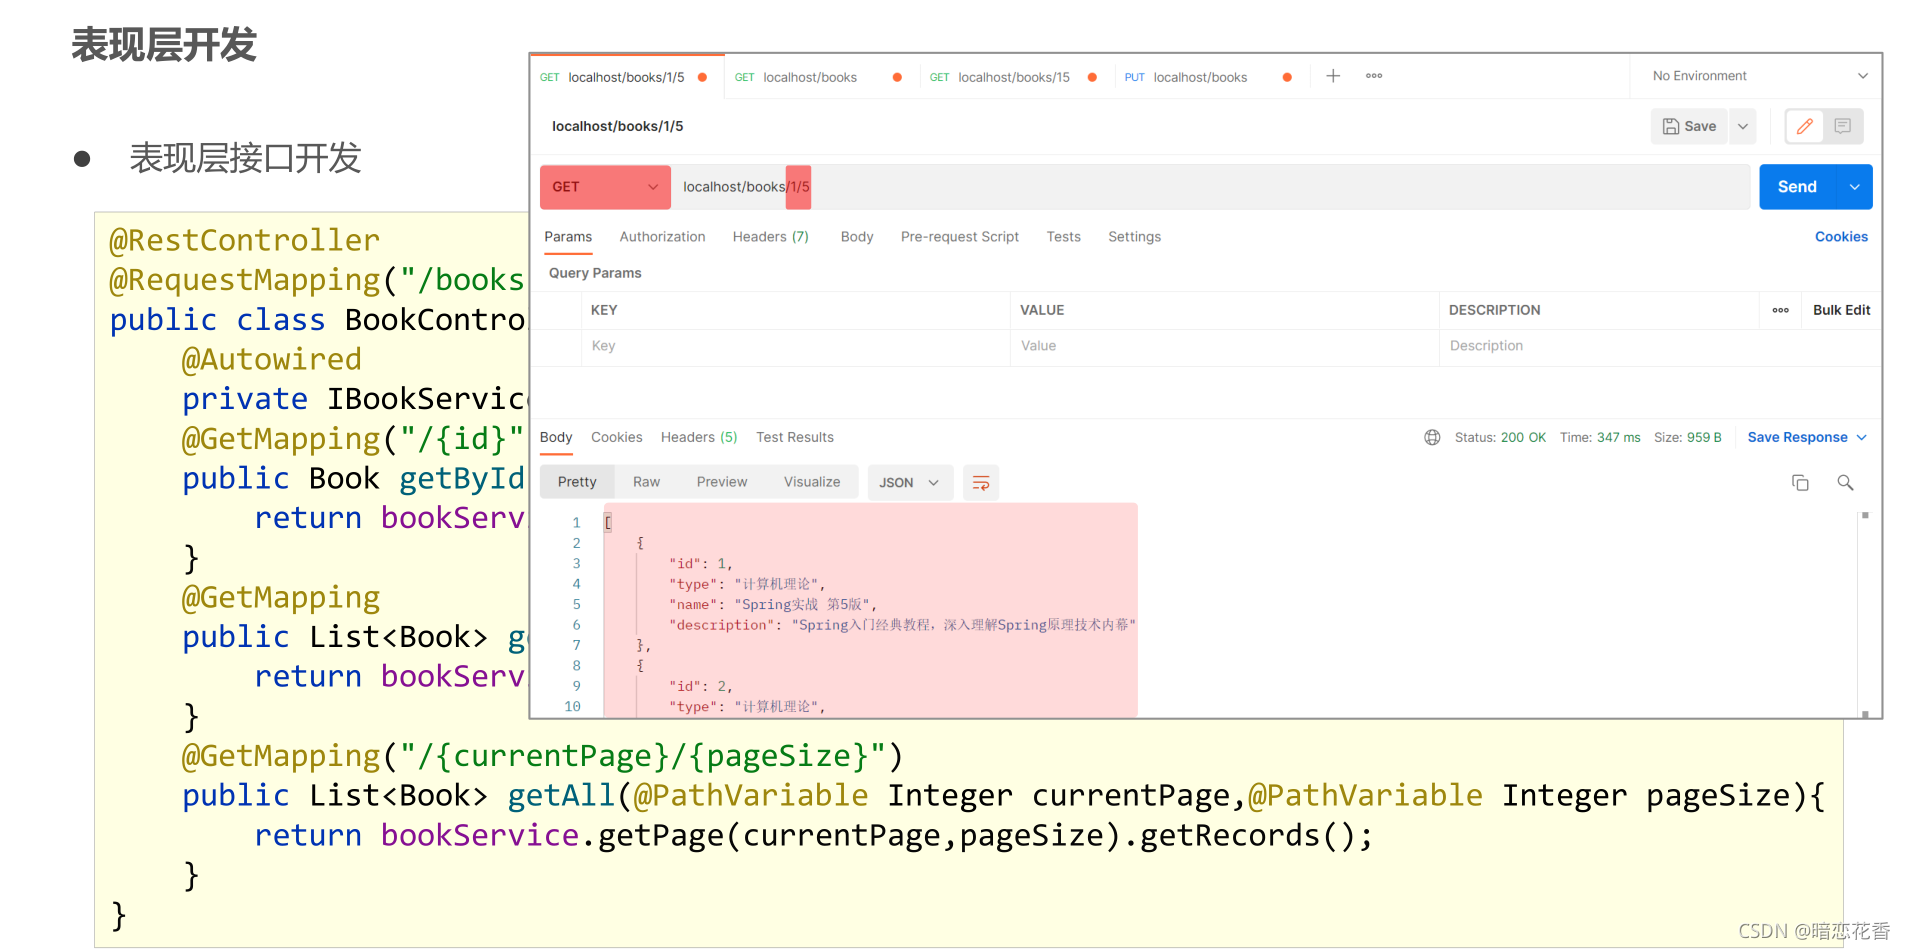Open the GET method dropdown

click(x=605, y=187)
